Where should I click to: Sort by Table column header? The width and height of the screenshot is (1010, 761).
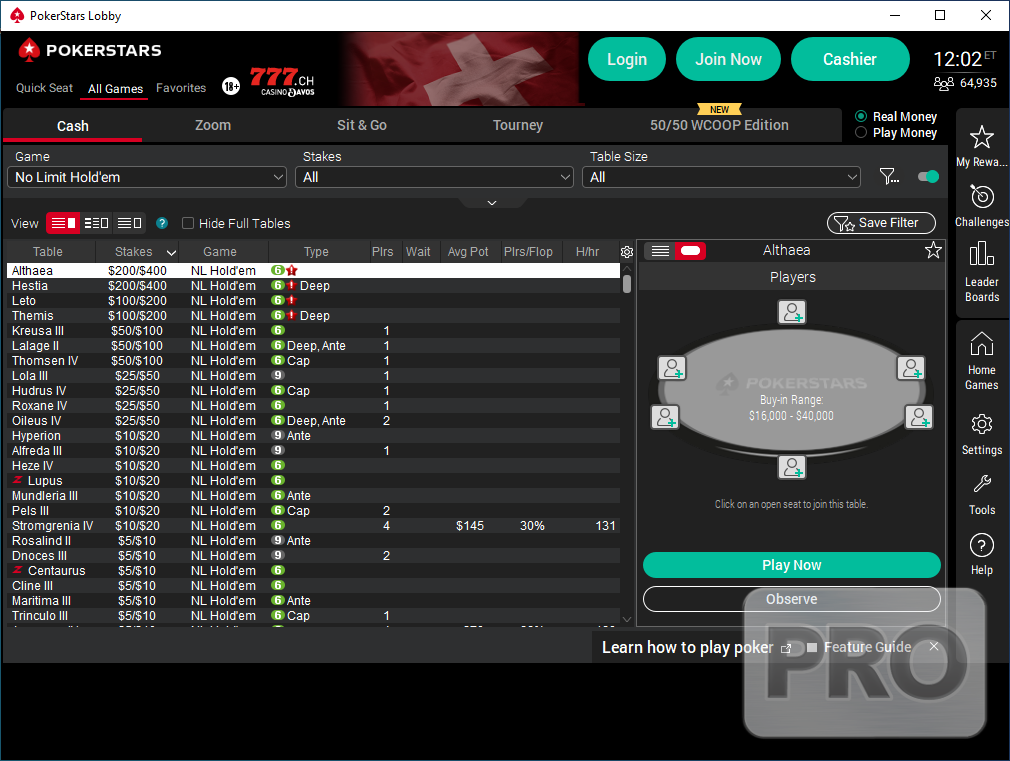click(48, 252)
